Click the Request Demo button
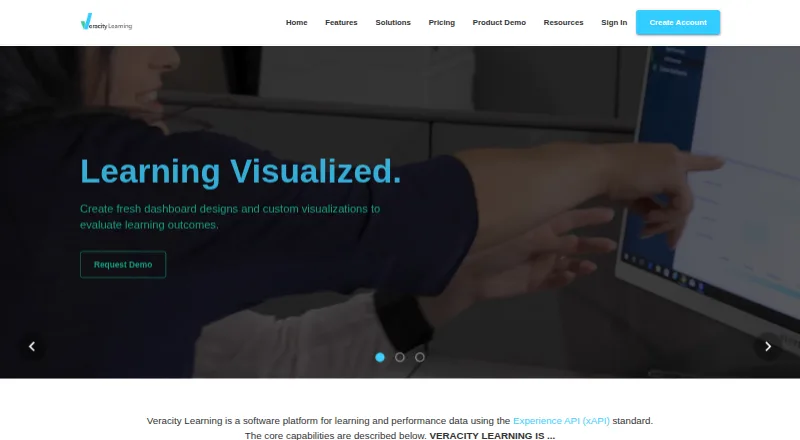The image size is (800, 440). pos(123,264)
